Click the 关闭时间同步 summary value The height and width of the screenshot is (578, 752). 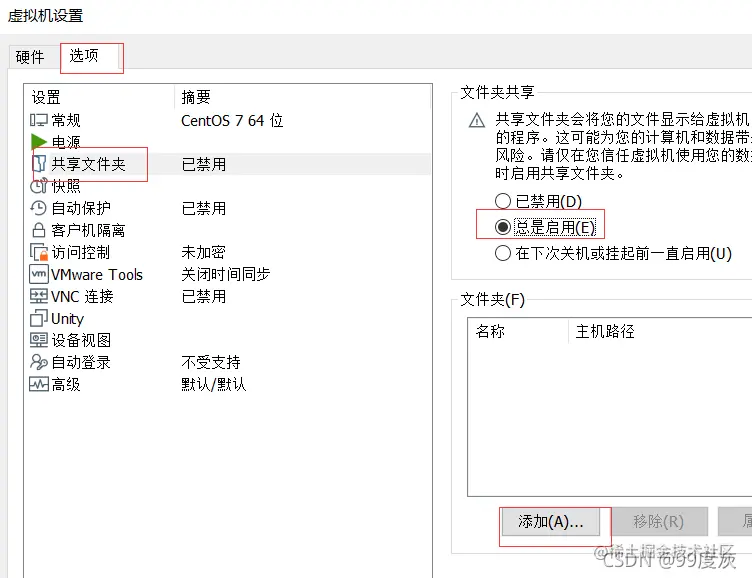point(226,274)
